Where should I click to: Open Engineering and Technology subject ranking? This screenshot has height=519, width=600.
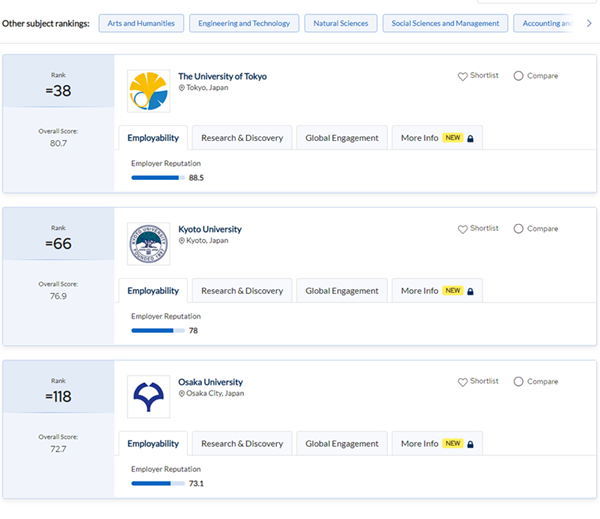click(244, 23)
